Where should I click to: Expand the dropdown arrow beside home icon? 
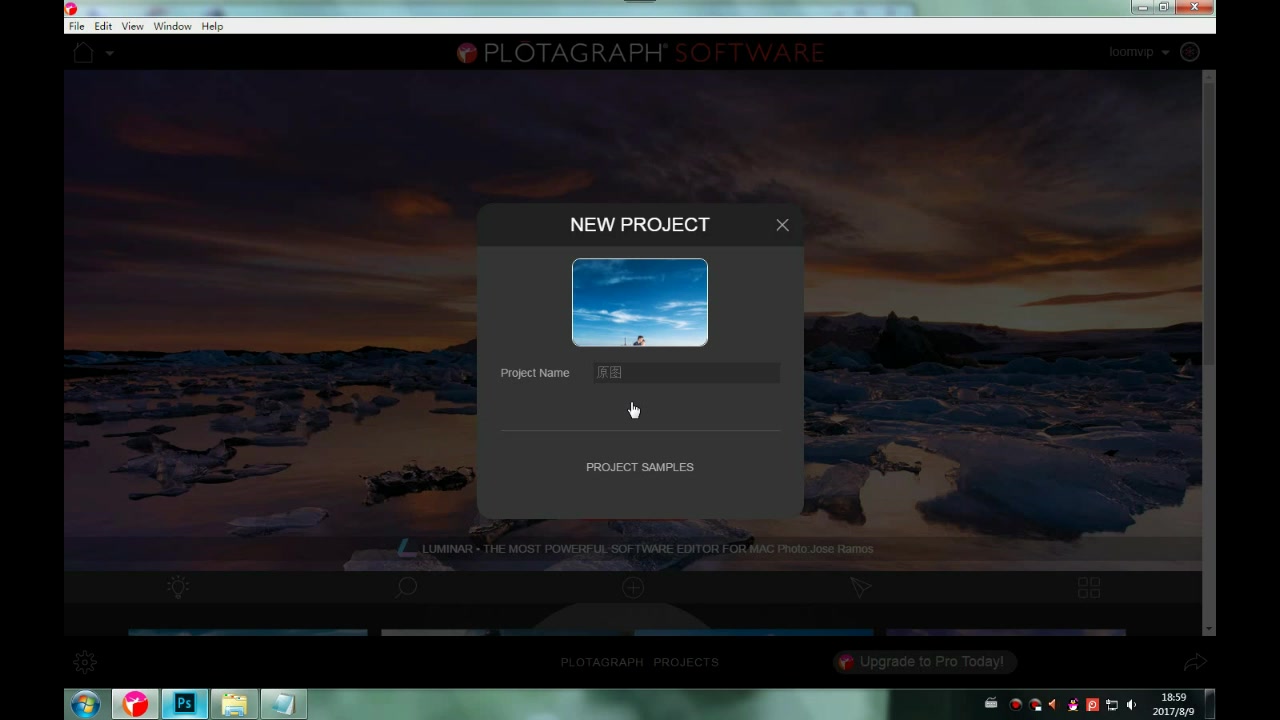point(109,53)
